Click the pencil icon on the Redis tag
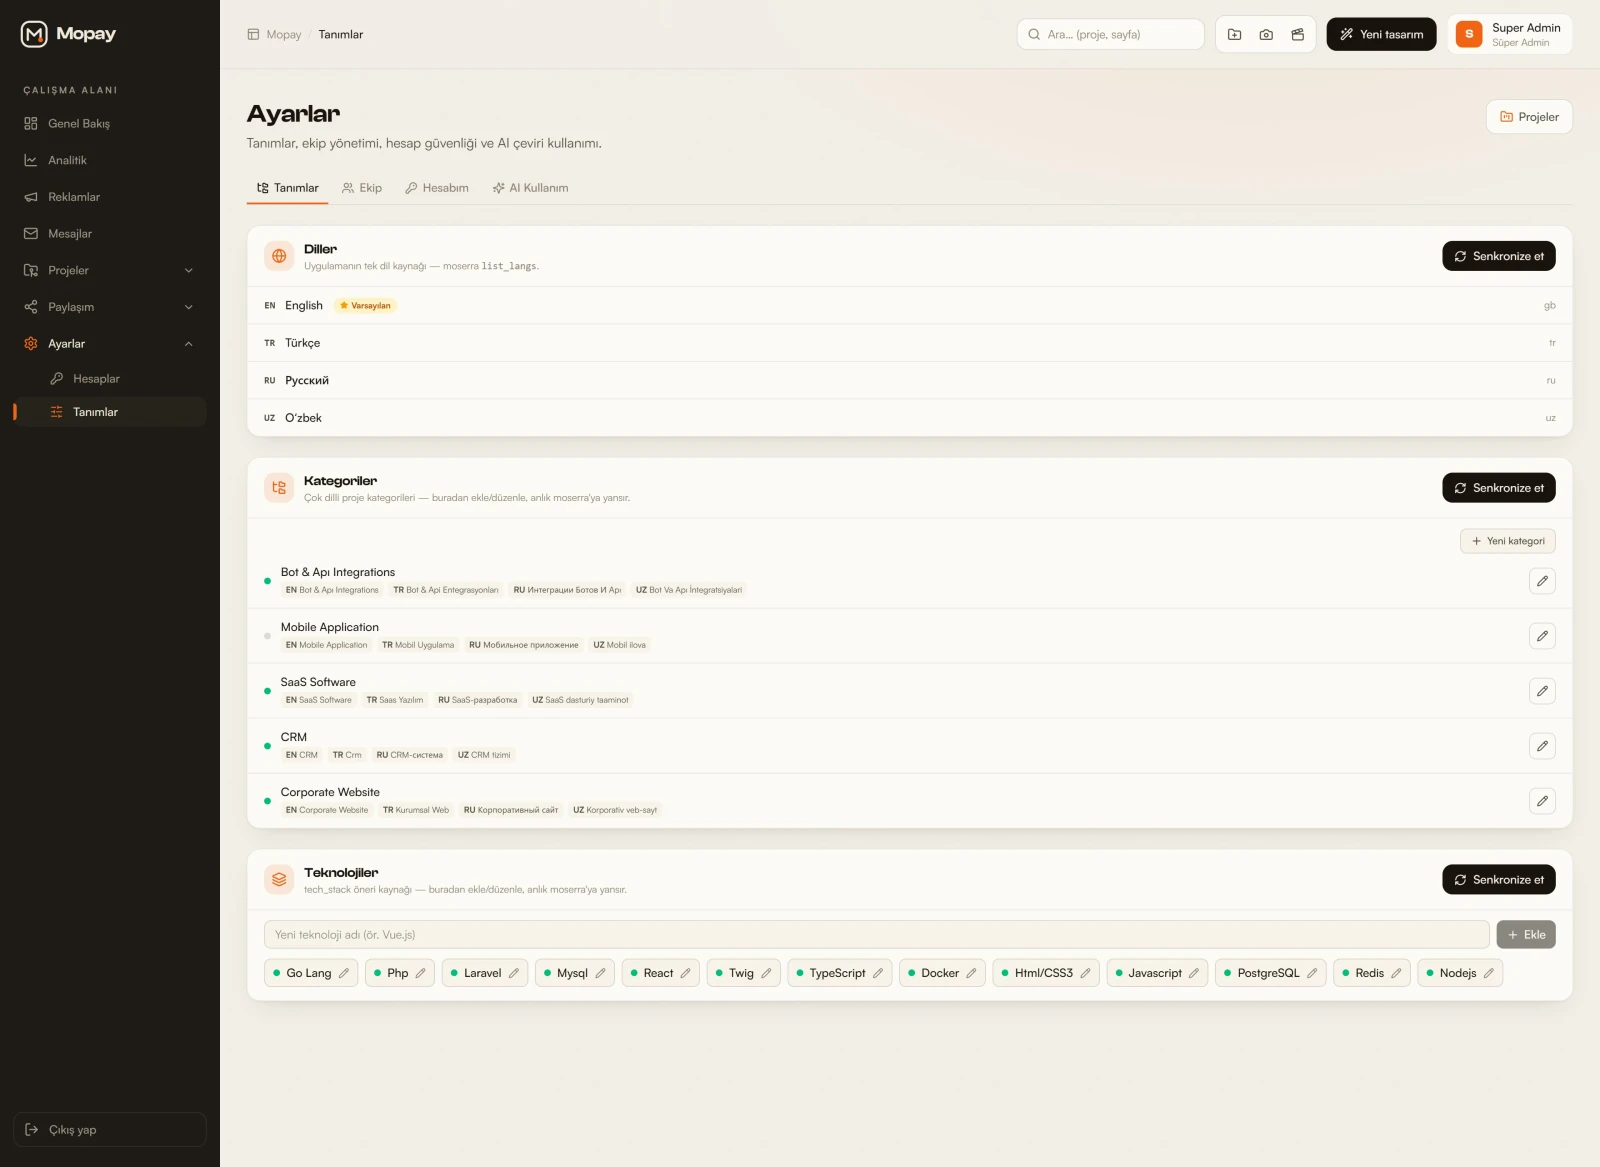This screenshot has width=1600, height=1167. [1397, 973]
